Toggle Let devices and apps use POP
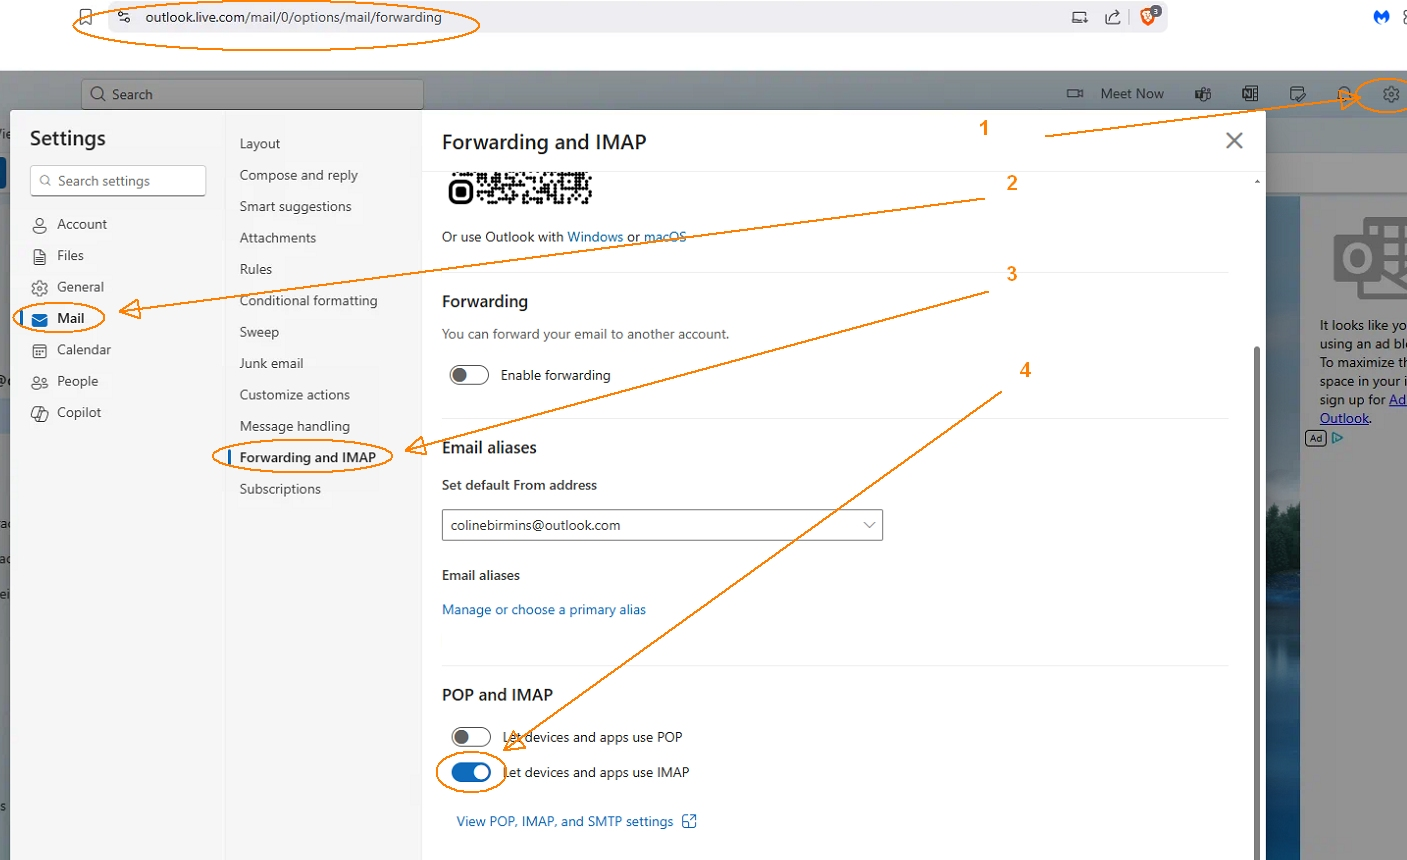 coord(470,737)
